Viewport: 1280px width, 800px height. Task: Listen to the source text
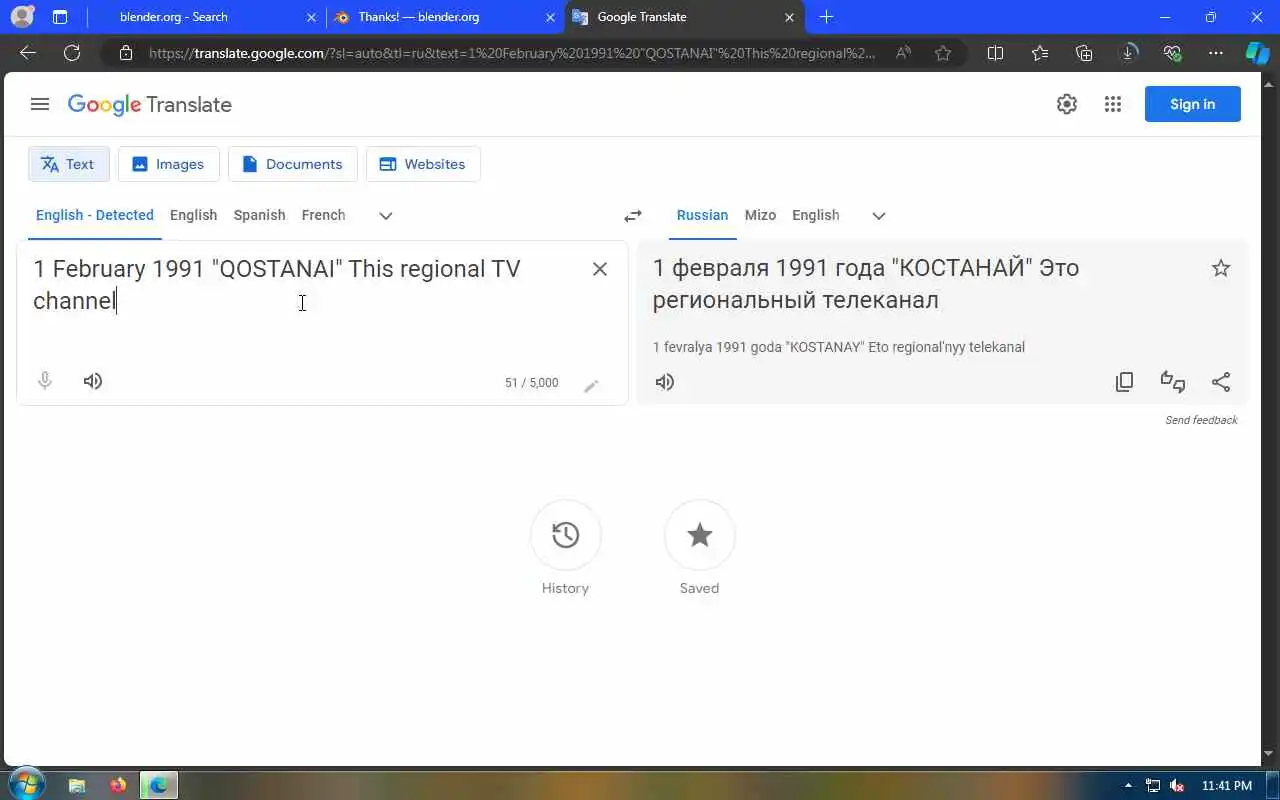[x=93, y=381]
